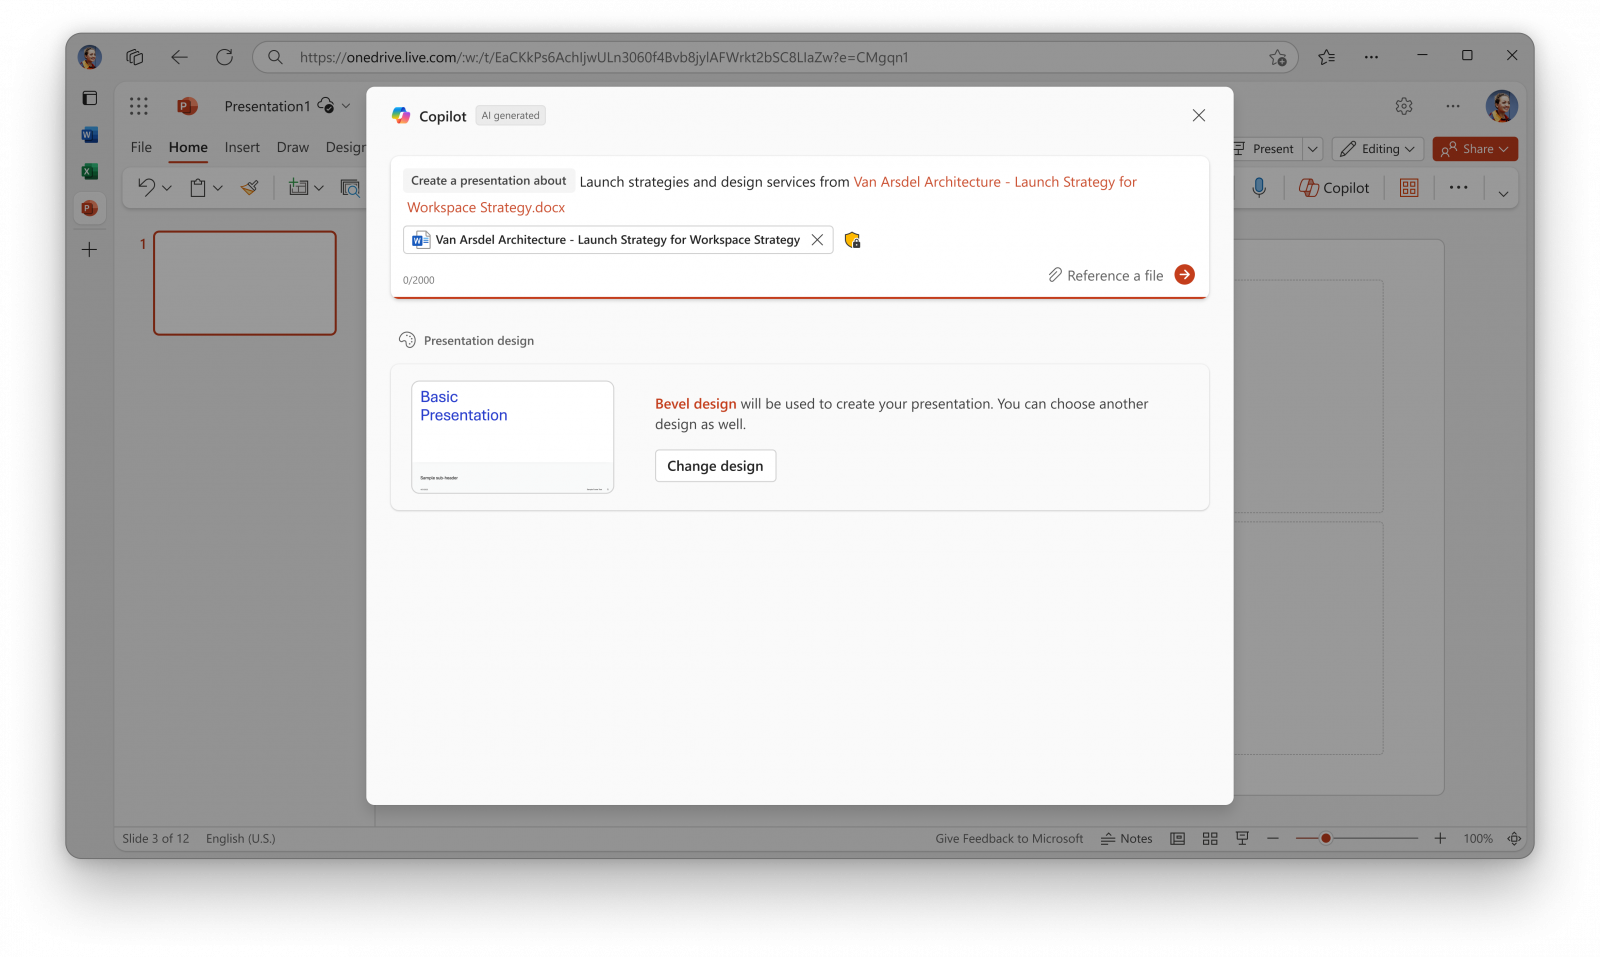Expand the ribbon display options chevron
The image size is (1600, 957).
pos(1503,193)
